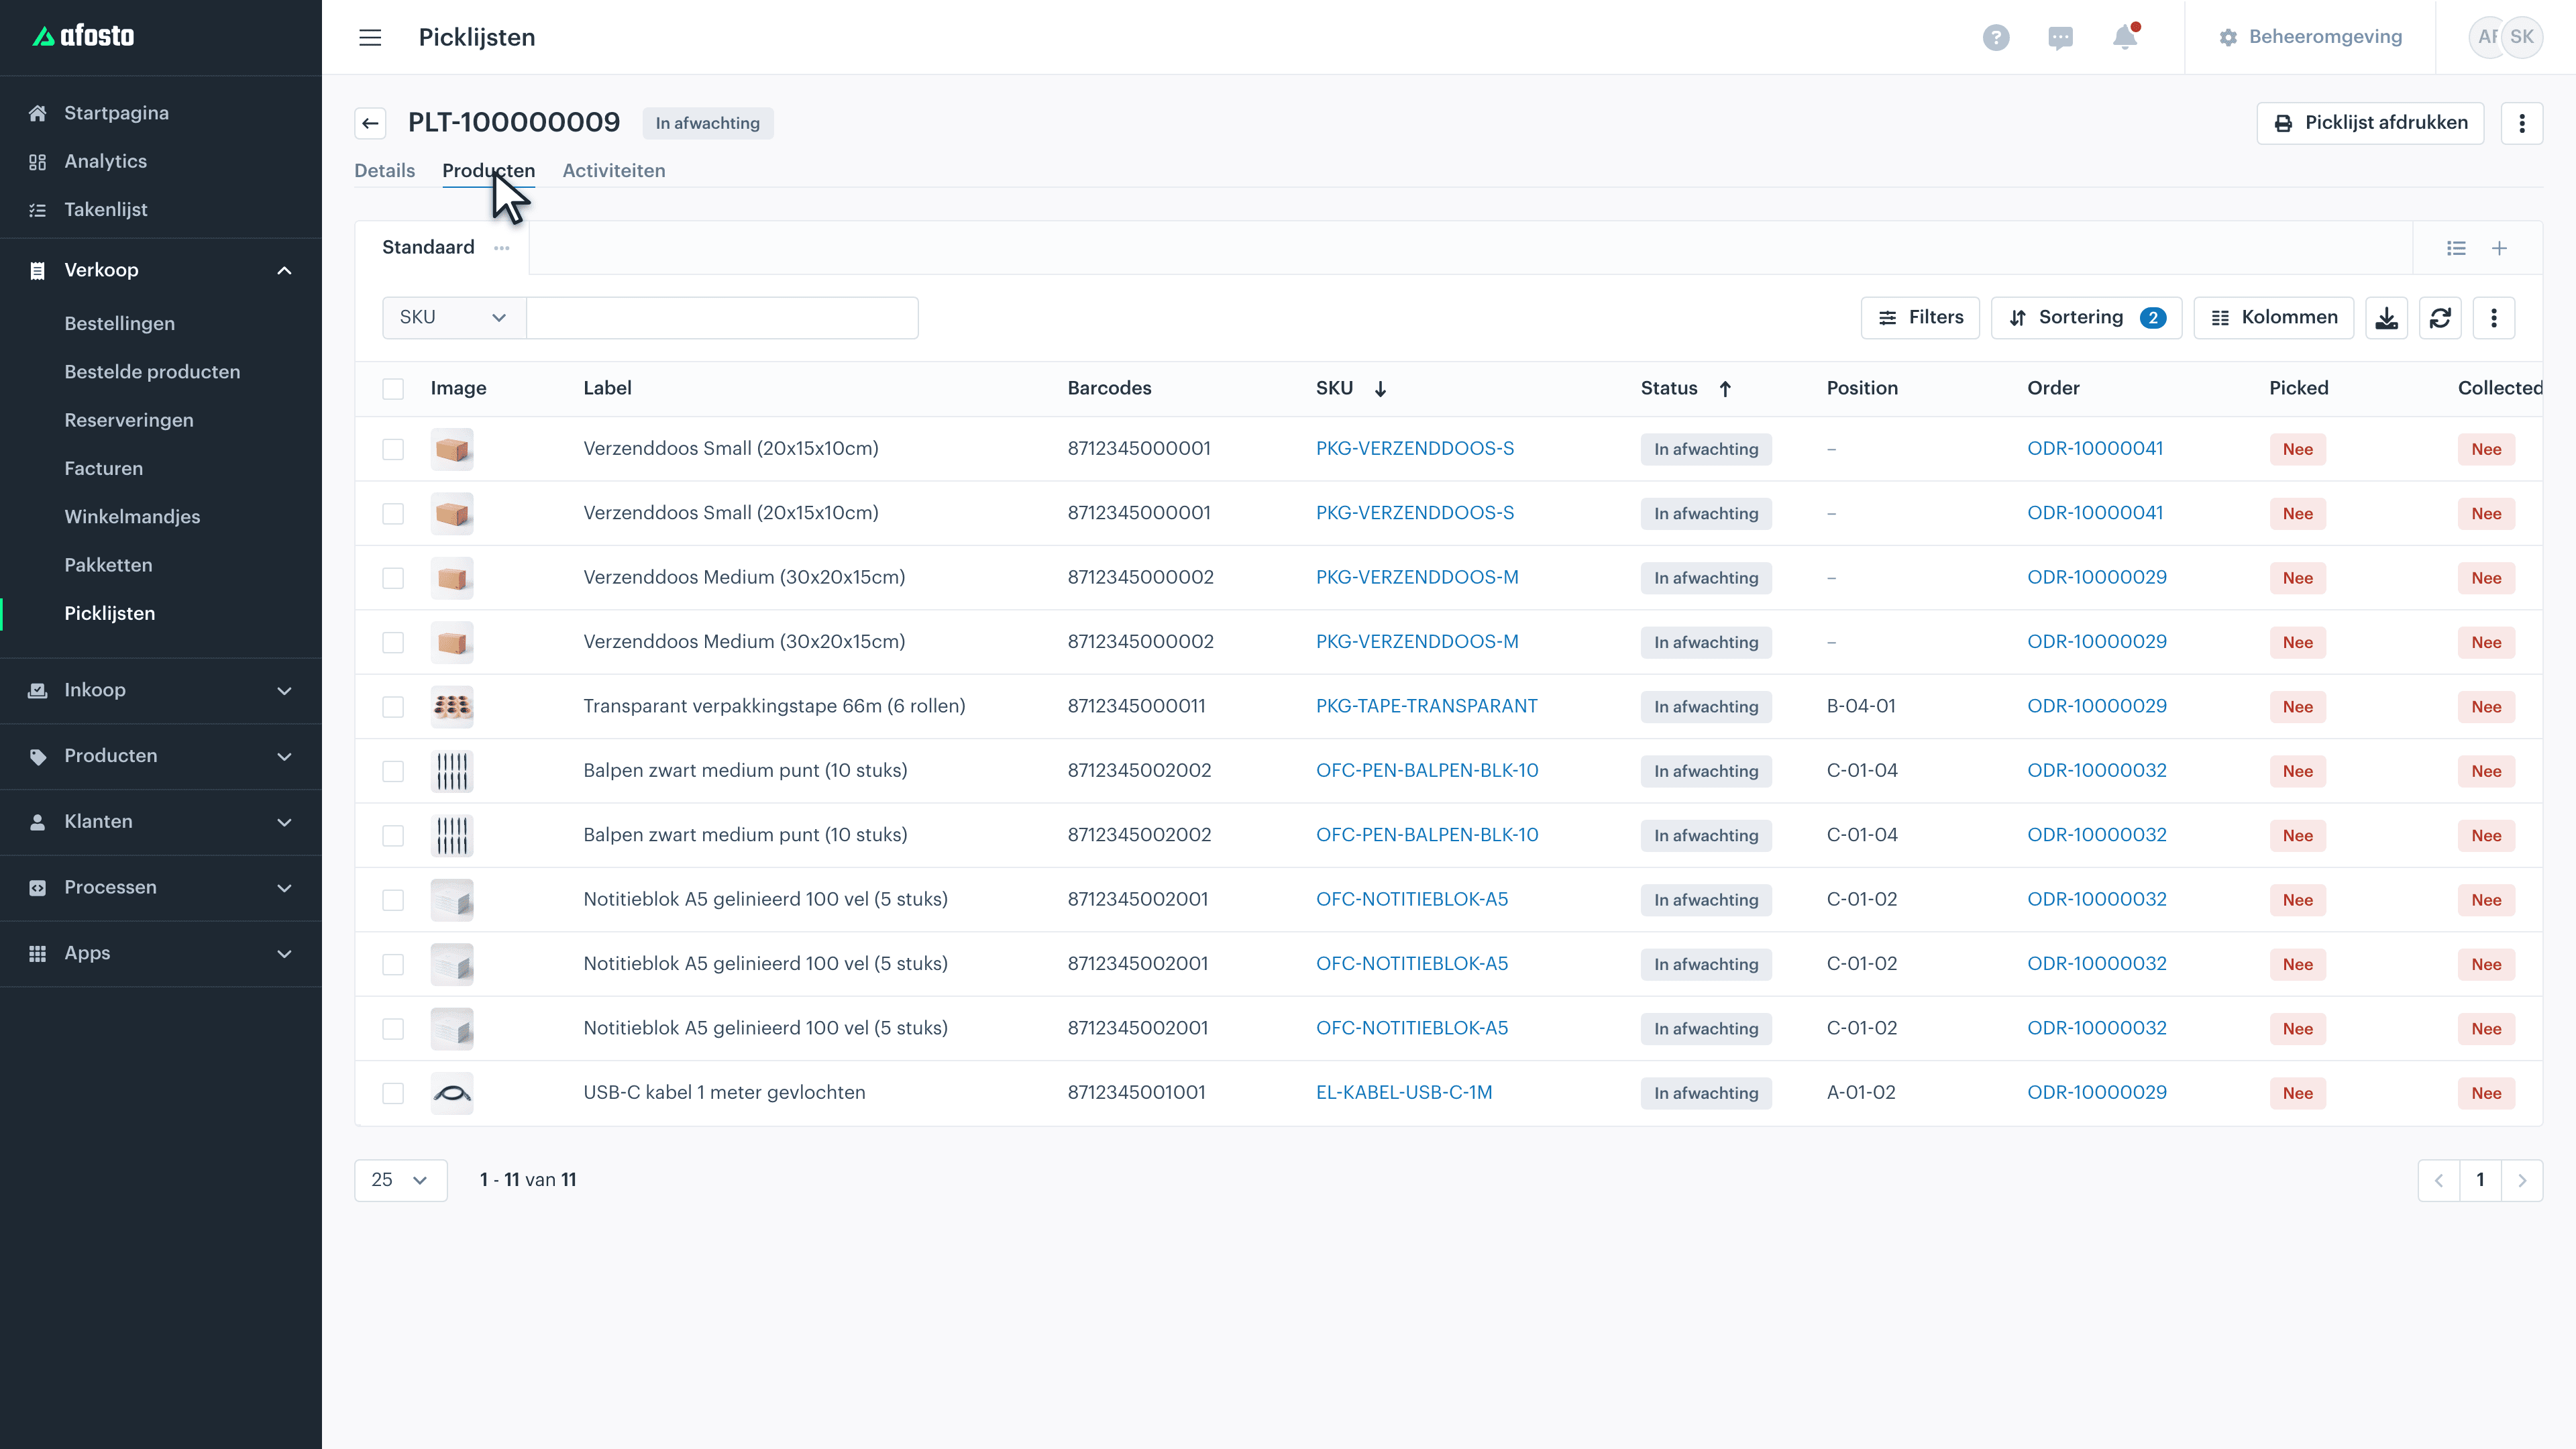Click the search input next to SKU

722,318
